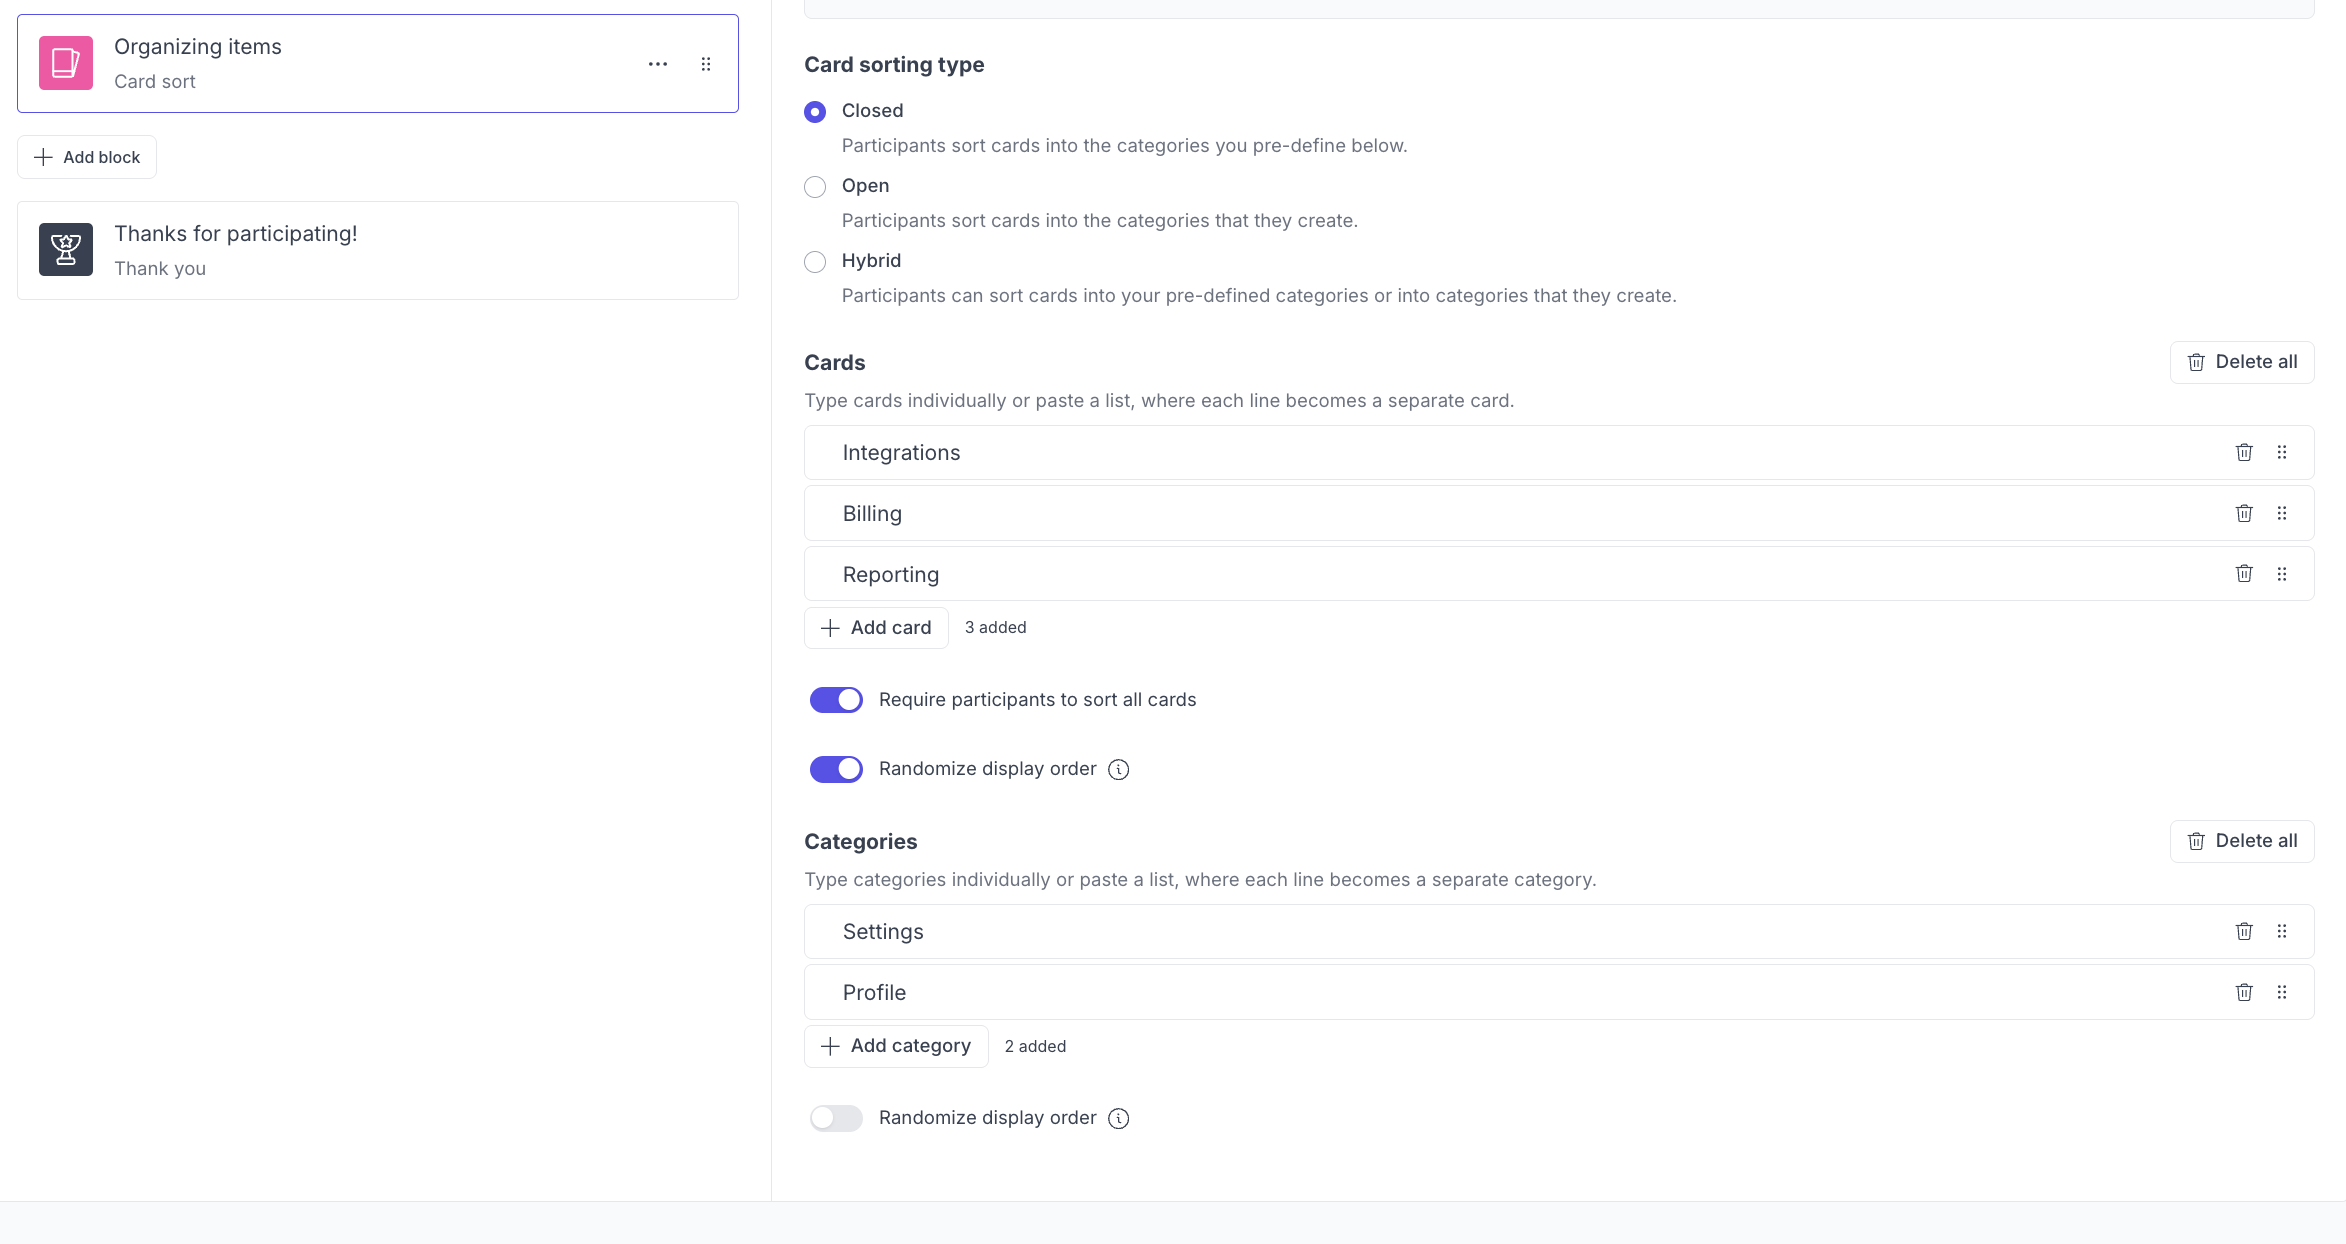Click Add card button
This screenshot has width=2346, height=1244.
(876, 628)
